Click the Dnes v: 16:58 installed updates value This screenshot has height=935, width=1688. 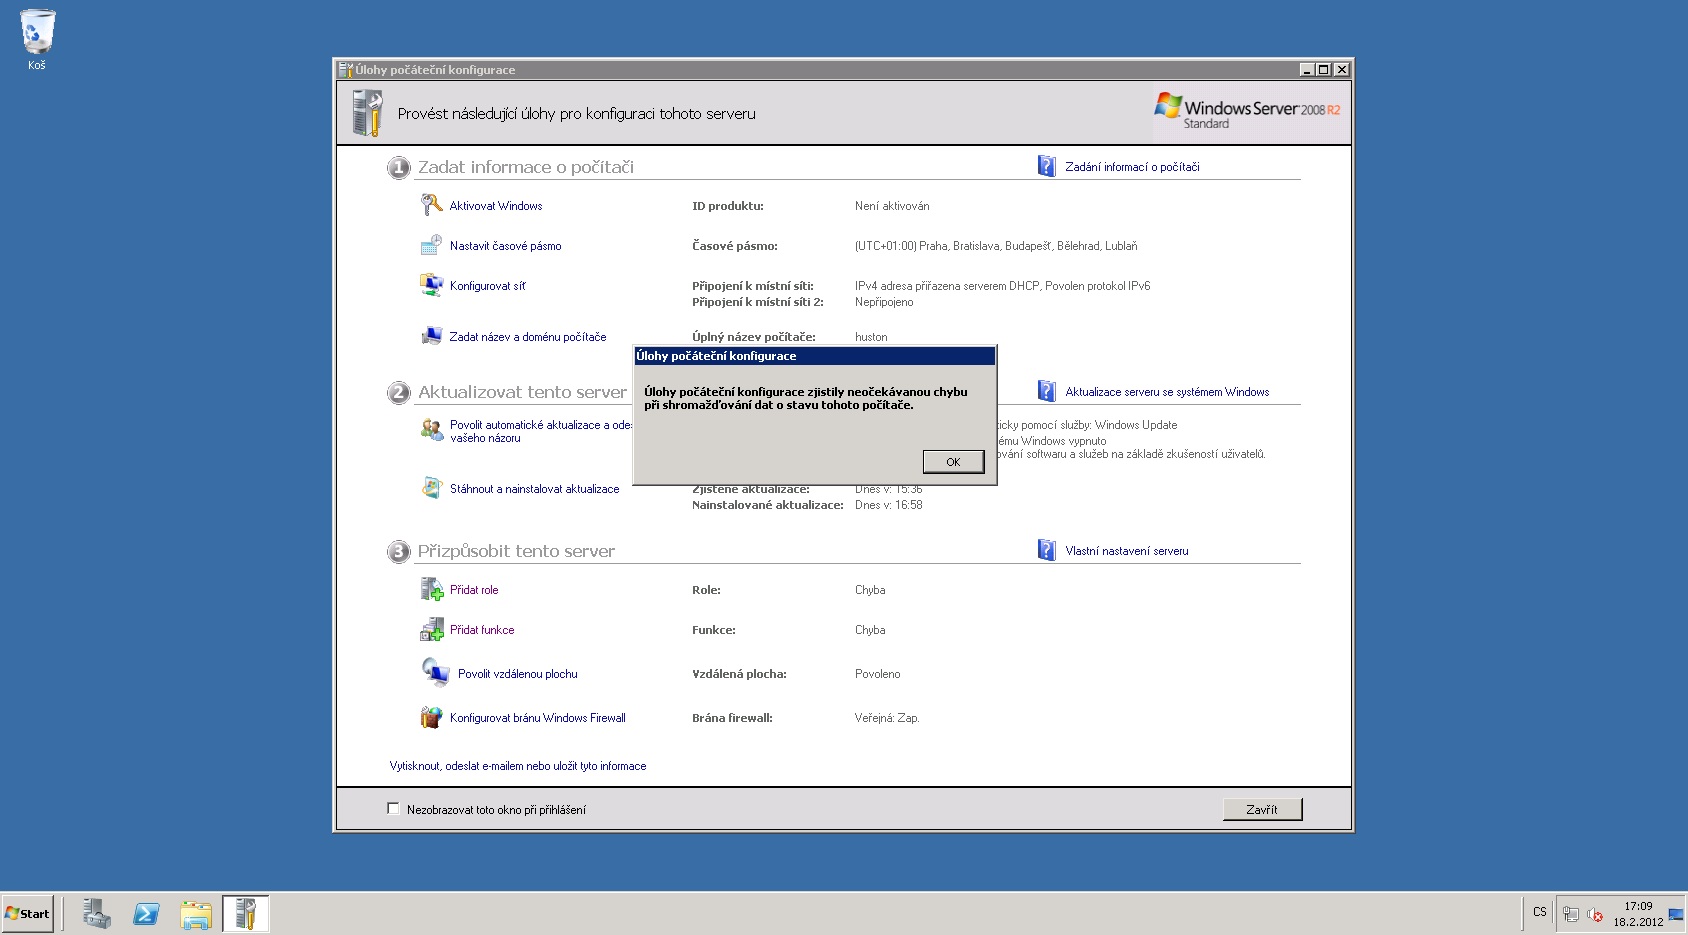tap(889, 505)
